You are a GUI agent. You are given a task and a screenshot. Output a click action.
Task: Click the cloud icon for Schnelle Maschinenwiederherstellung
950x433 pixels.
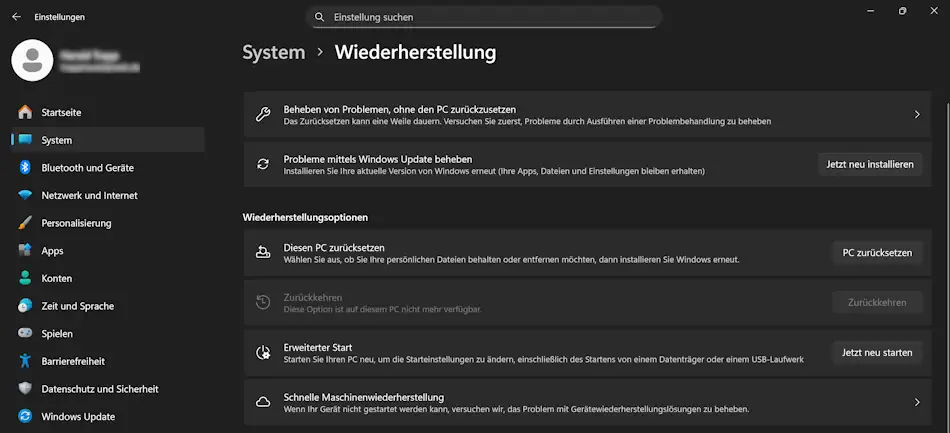pyautogui.click(x=263, y=402)
